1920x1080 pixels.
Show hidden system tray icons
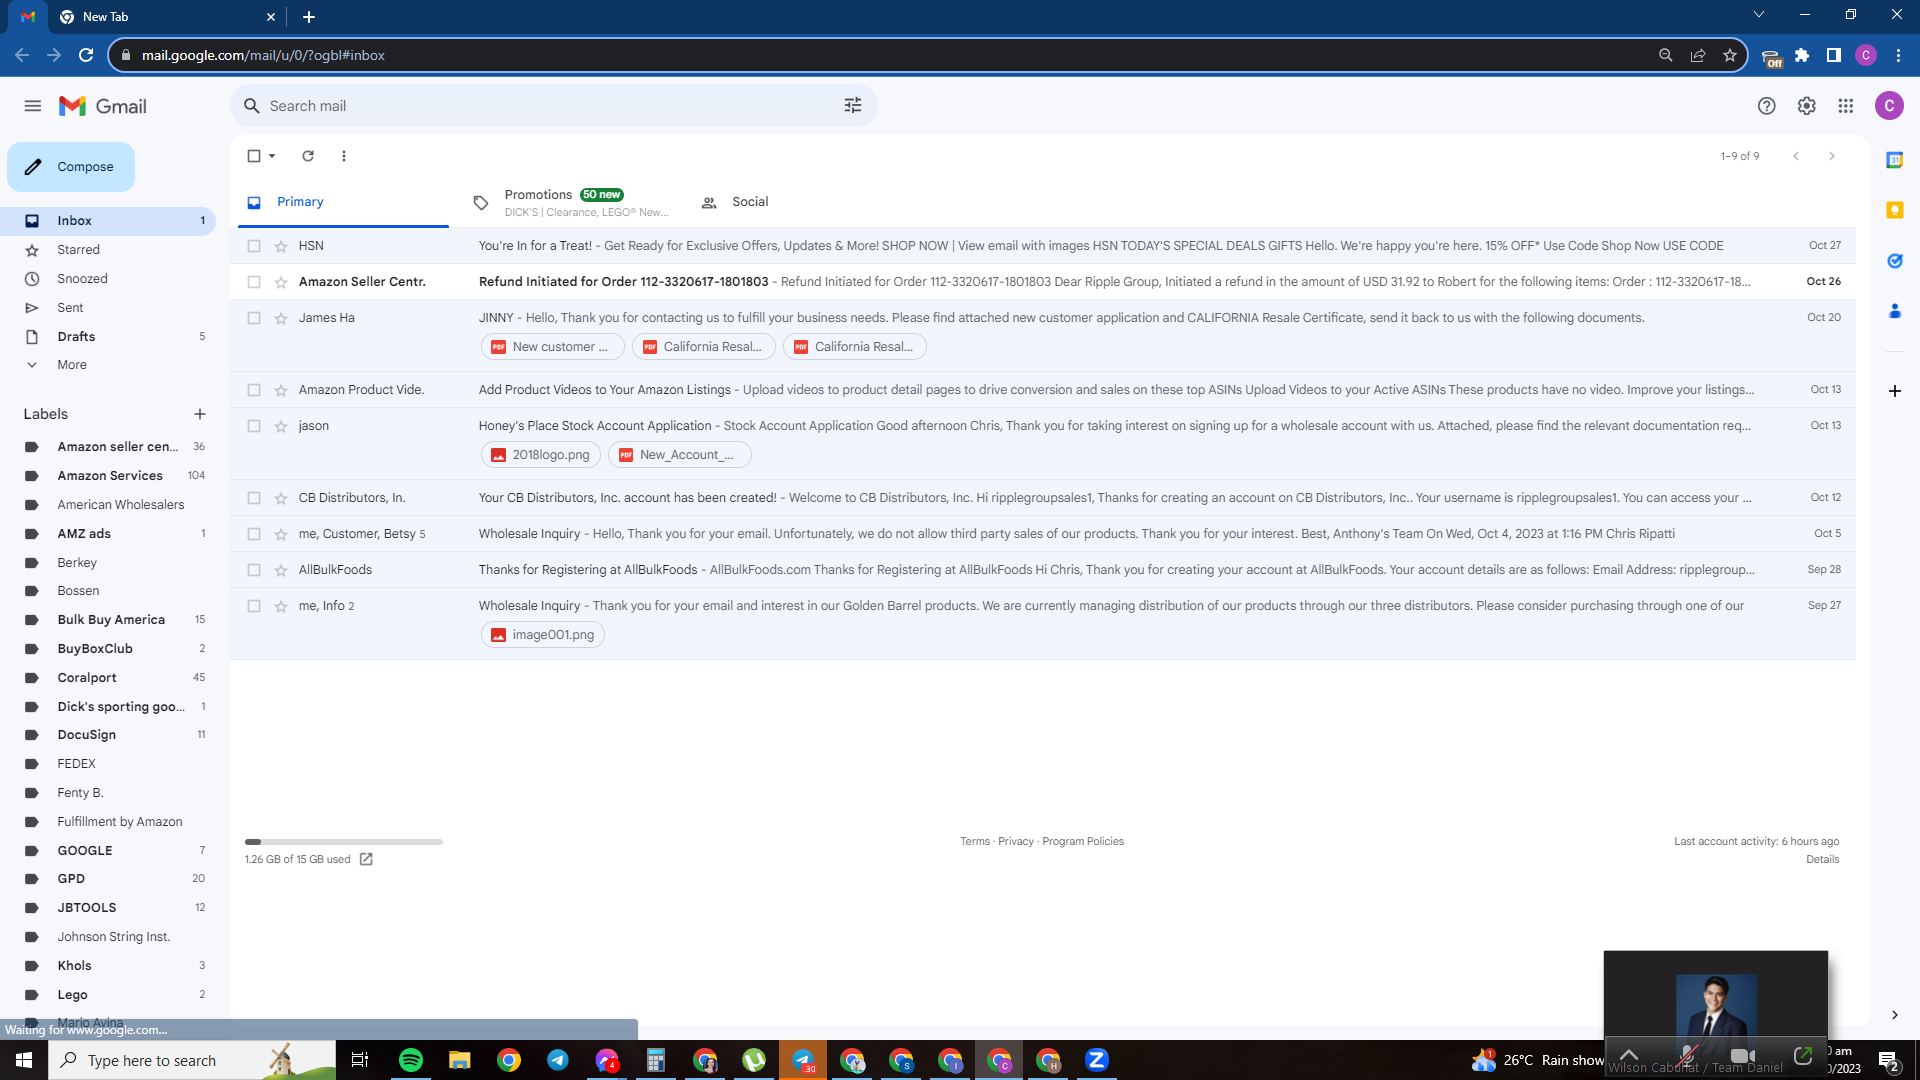(1629, 1055)
